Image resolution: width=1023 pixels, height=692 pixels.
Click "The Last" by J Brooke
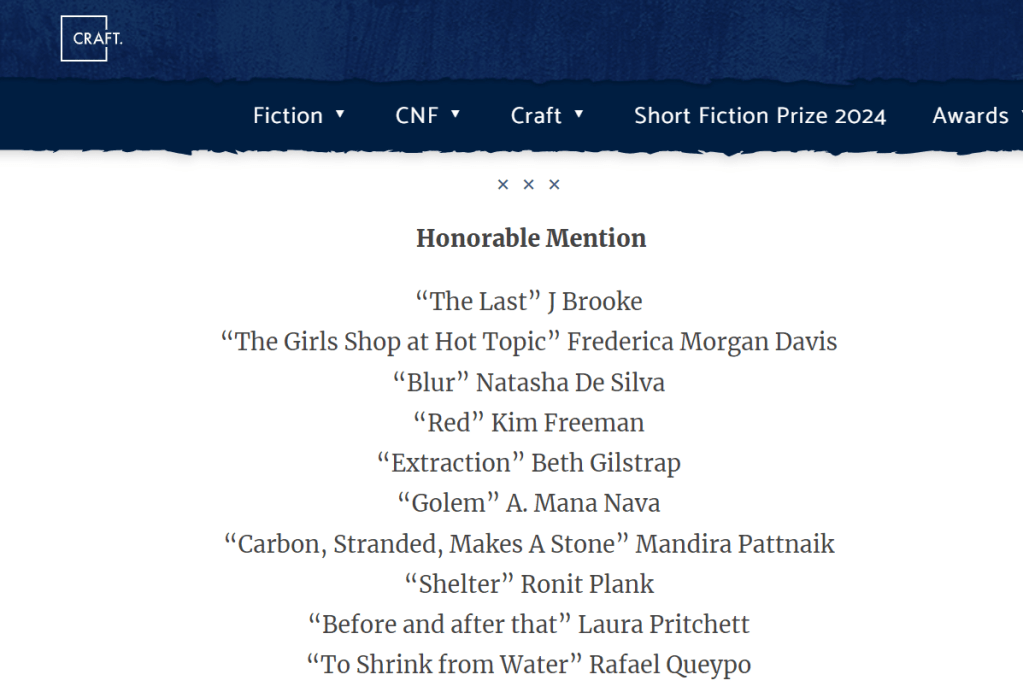pyautogui.click(x=528, y=301)
